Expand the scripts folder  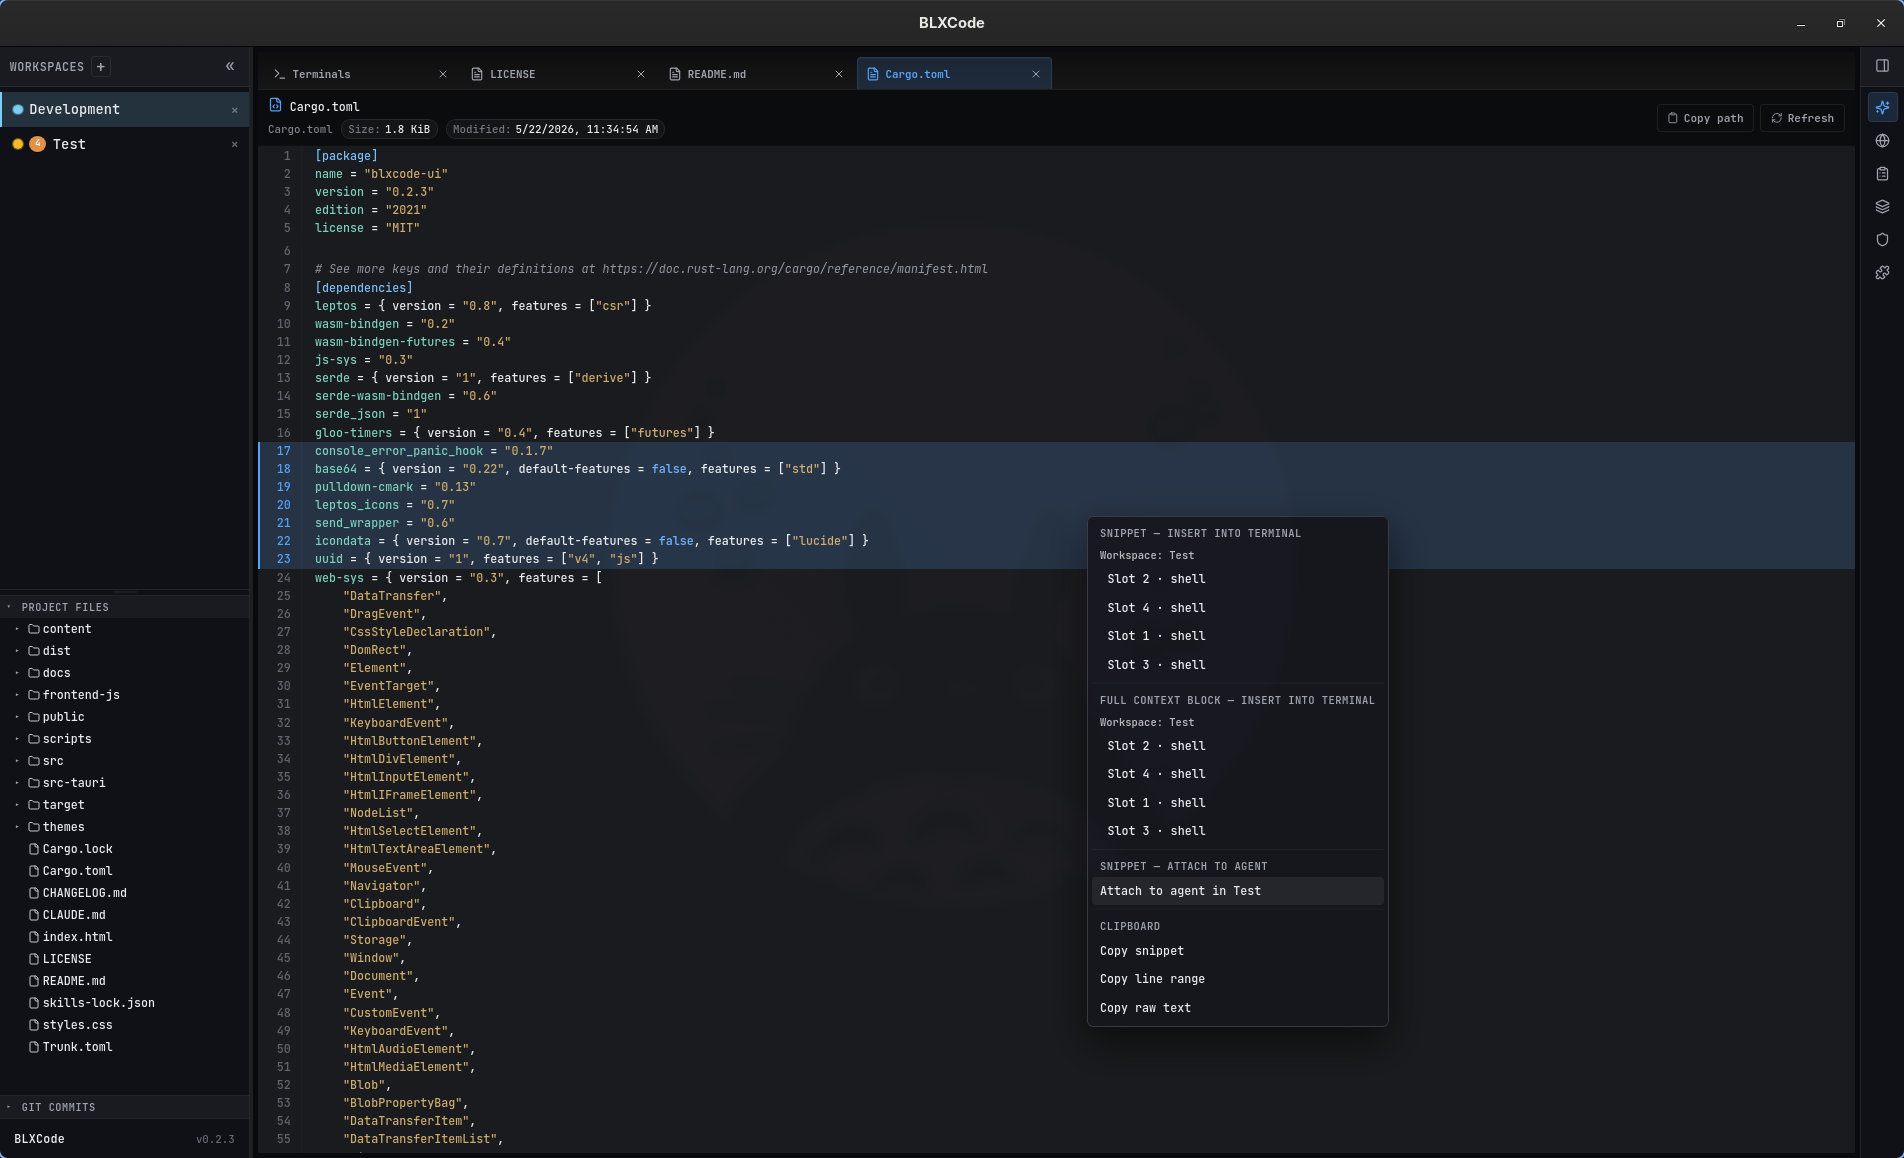click(x=124, y=739)
